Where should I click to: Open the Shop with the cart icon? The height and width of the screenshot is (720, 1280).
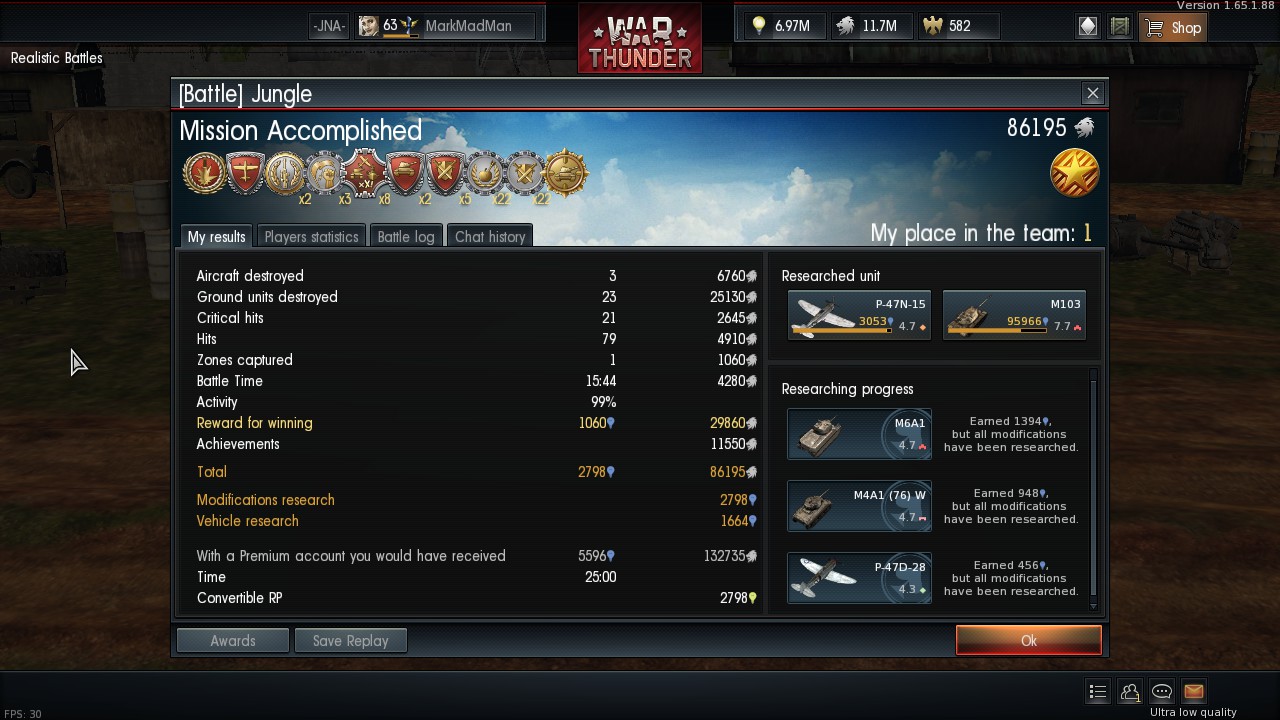[1172, 27]
